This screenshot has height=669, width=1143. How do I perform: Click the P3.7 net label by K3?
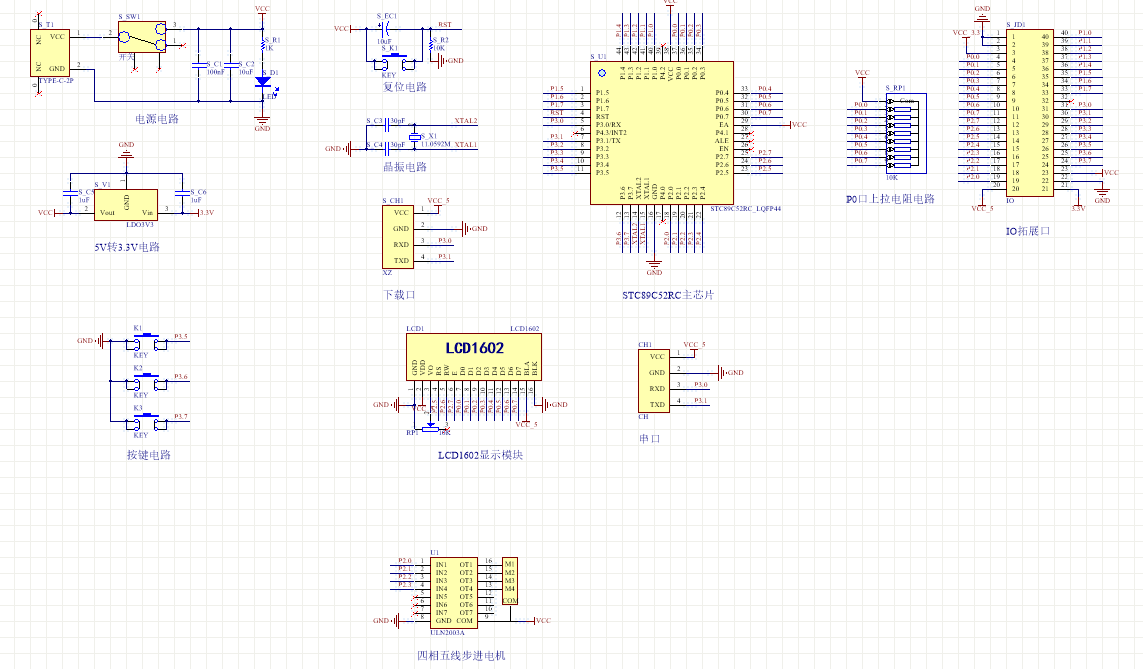point(181,417)
